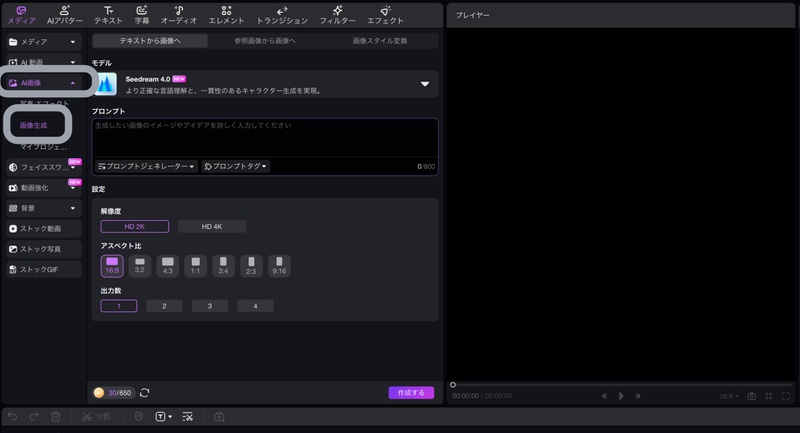Choose the 2:3 aspect ratio
This screenshot has width=800, height=433.
[x=251, y=266]
